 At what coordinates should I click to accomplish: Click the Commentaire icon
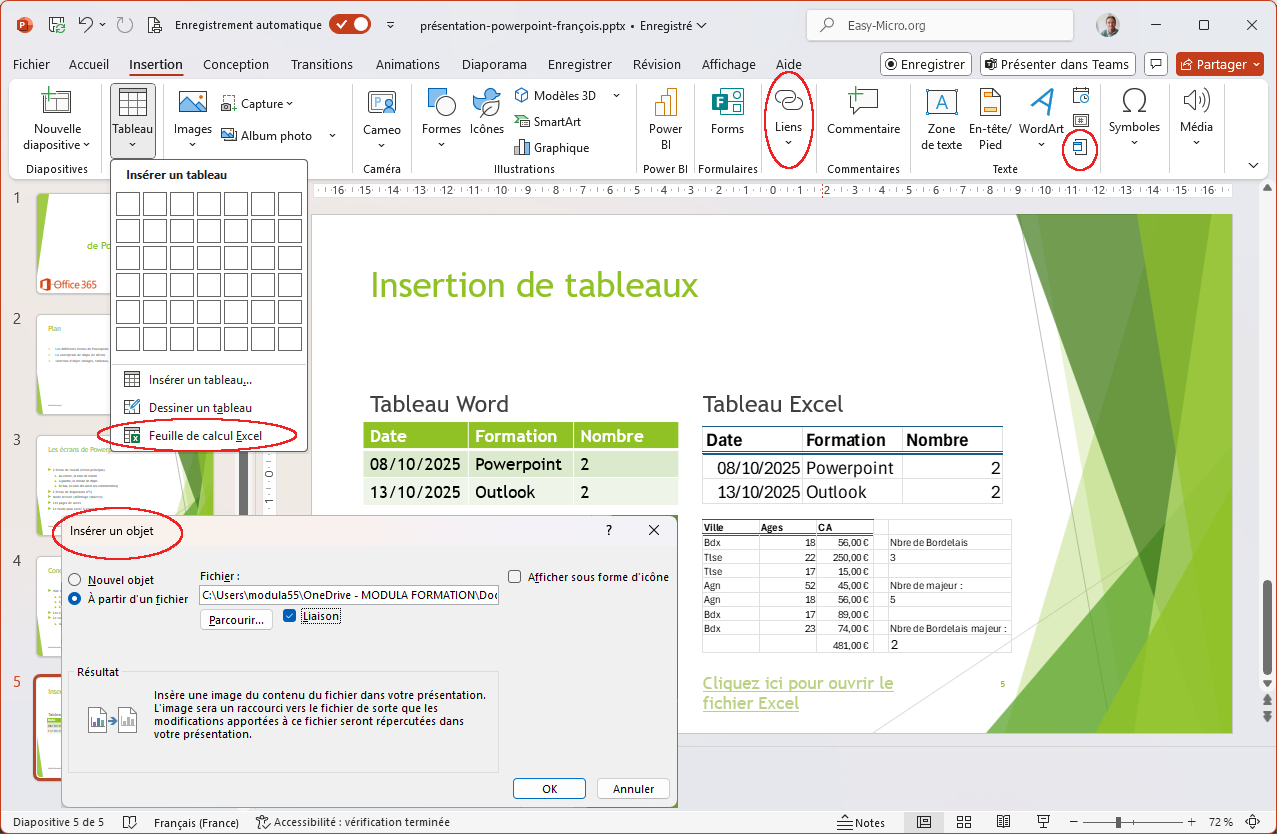(x=862, y=103)
